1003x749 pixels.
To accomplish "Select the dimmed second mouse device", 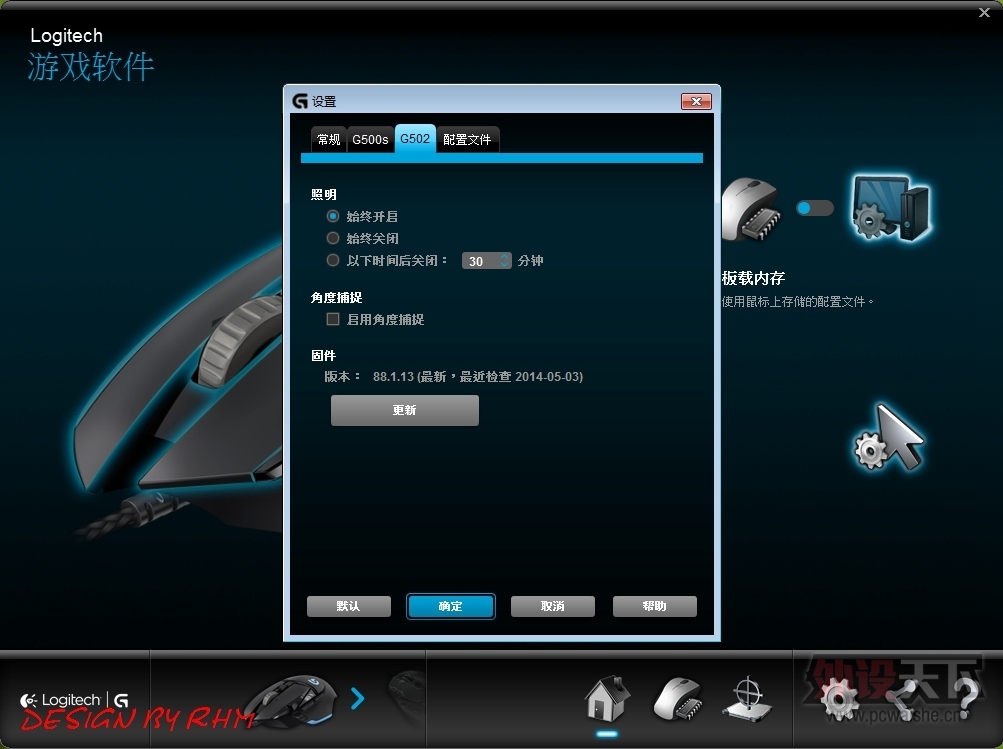I will 407,698.
